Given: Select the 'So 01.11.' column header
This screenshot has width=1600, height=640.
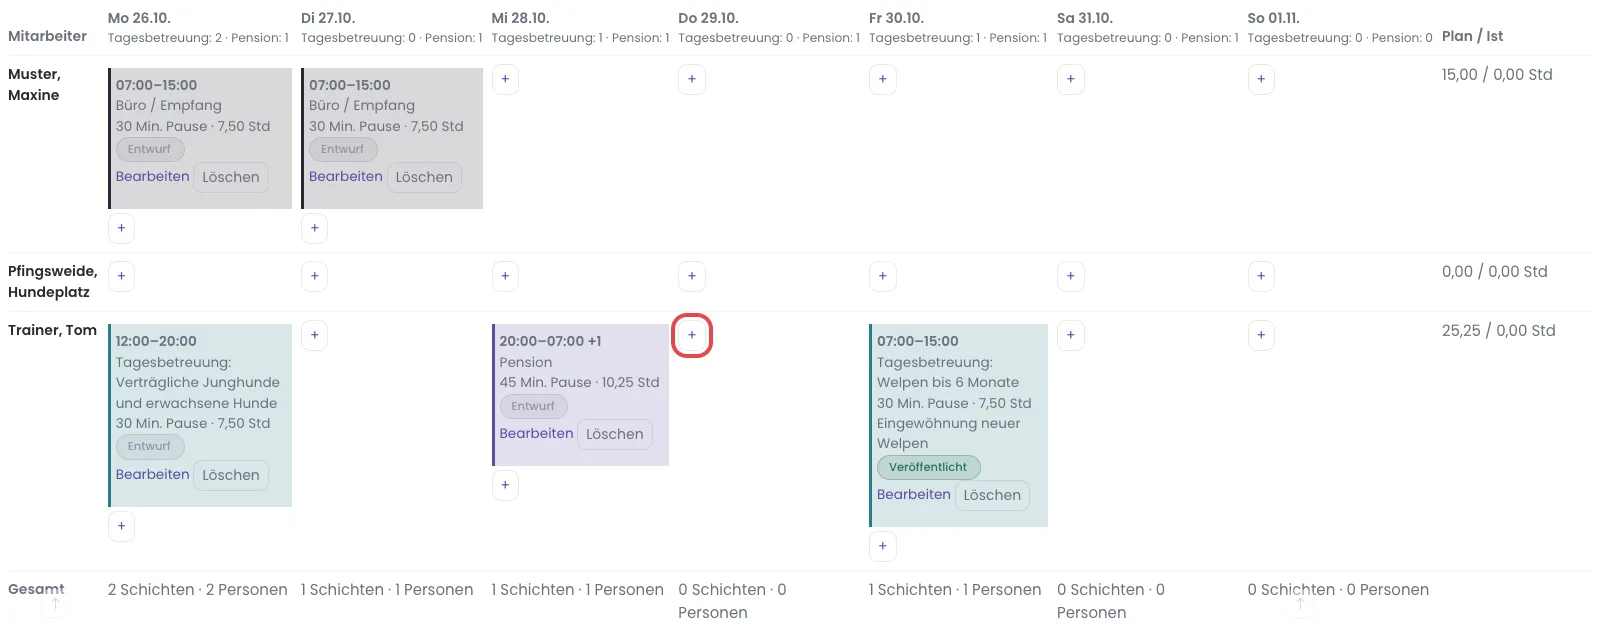Looking at the screenshot, I should (x=1274, y=18).
